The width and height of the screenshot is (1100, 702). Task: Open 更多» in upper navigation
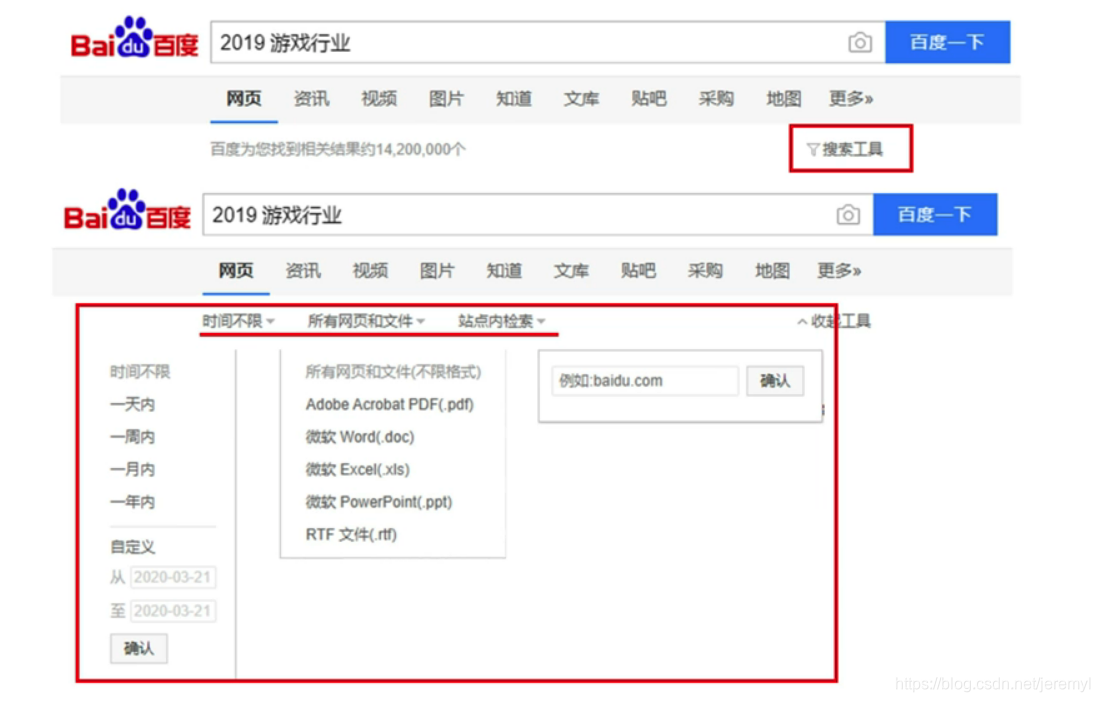point(850,99)
